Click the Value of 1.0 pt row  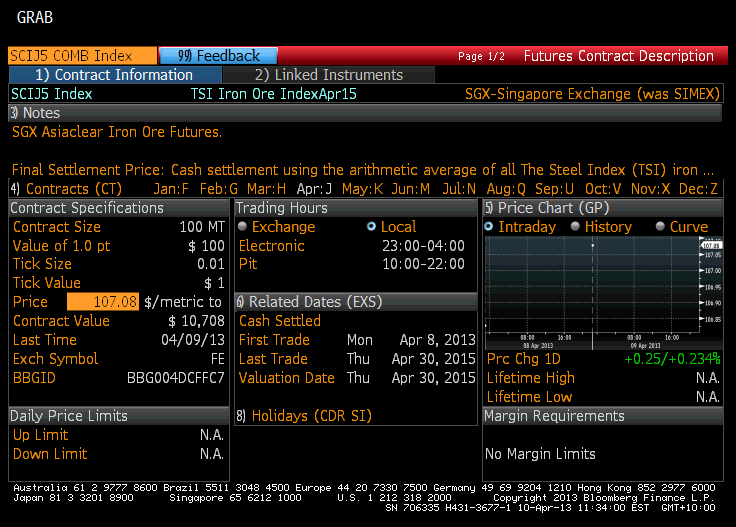(119, 246)
